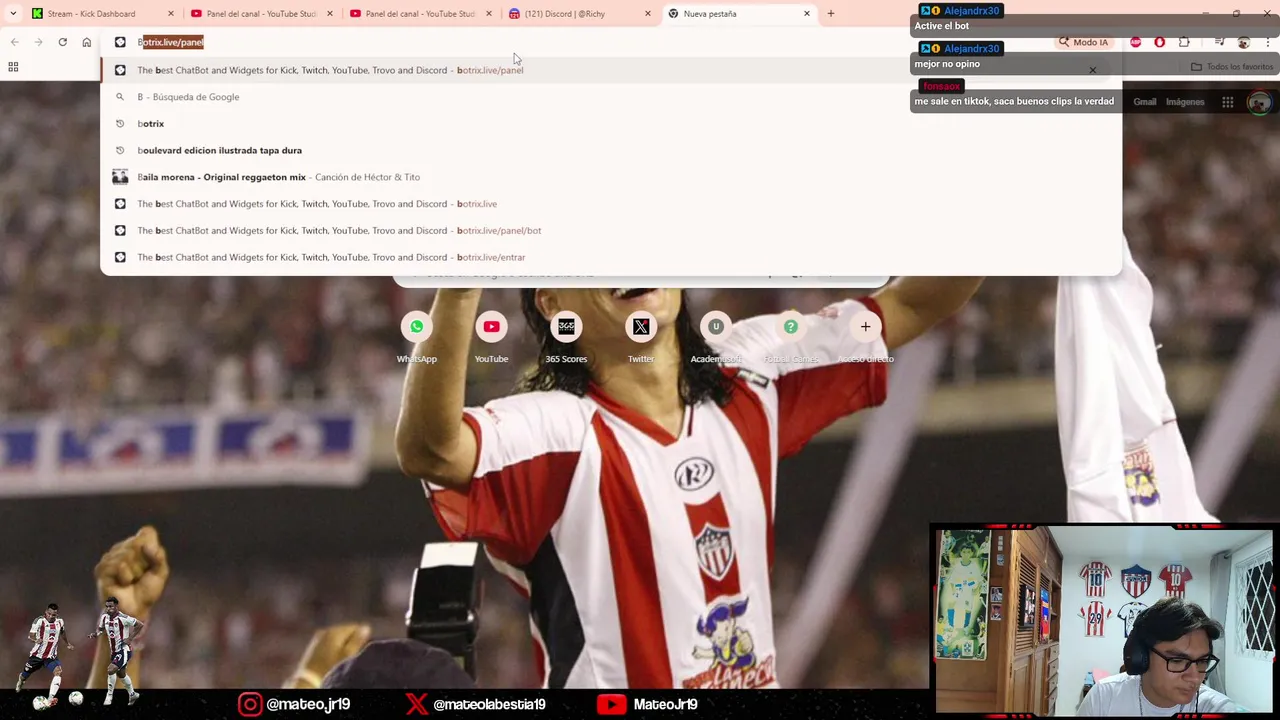
Task: Open the botrix.live/entrar suggestion
Action: (610, 257)
